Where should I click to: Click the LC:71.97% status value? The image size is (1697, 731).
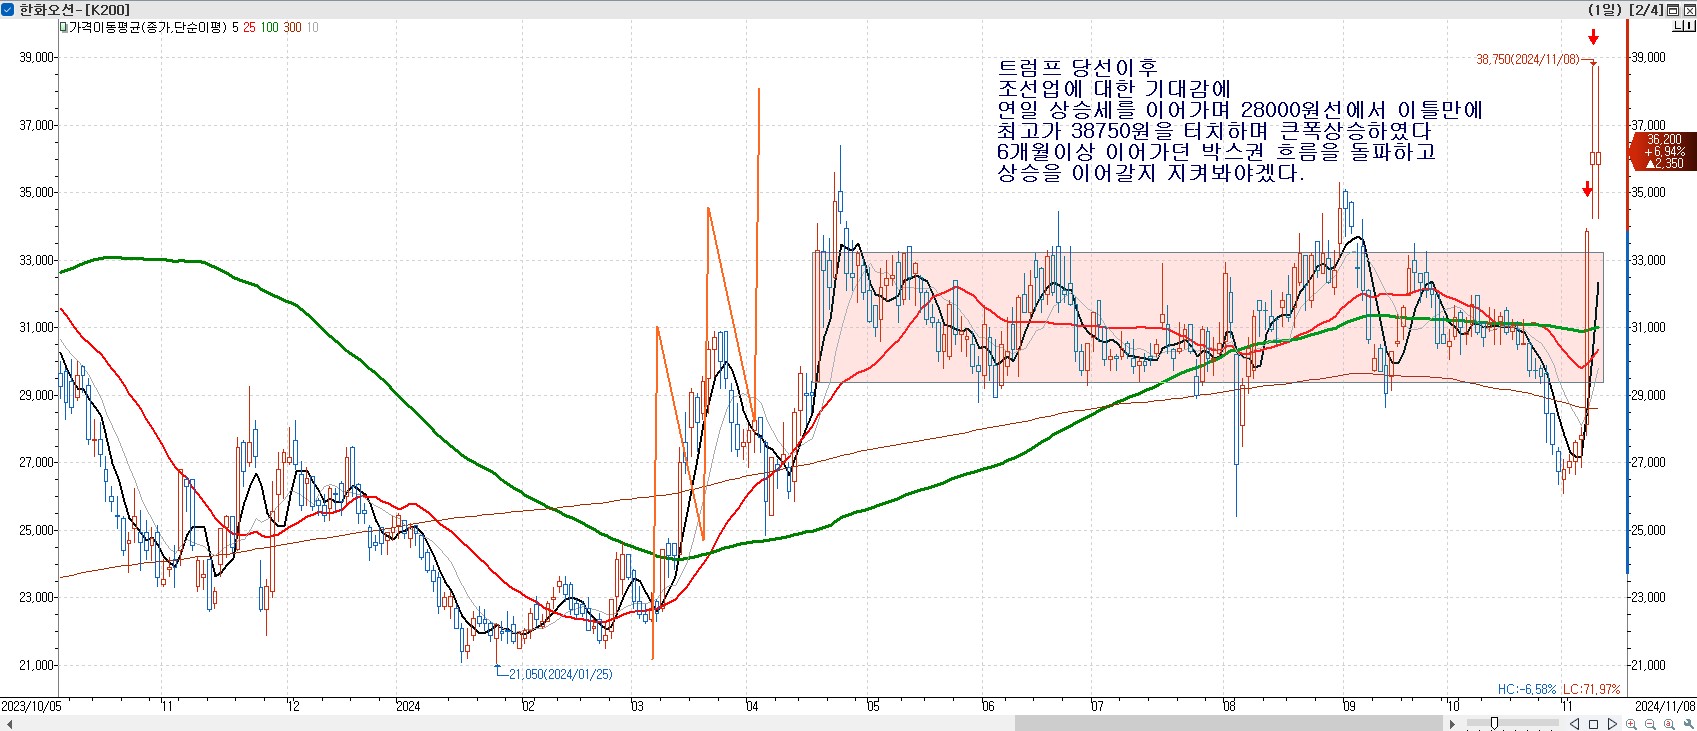click(1591, 690)
